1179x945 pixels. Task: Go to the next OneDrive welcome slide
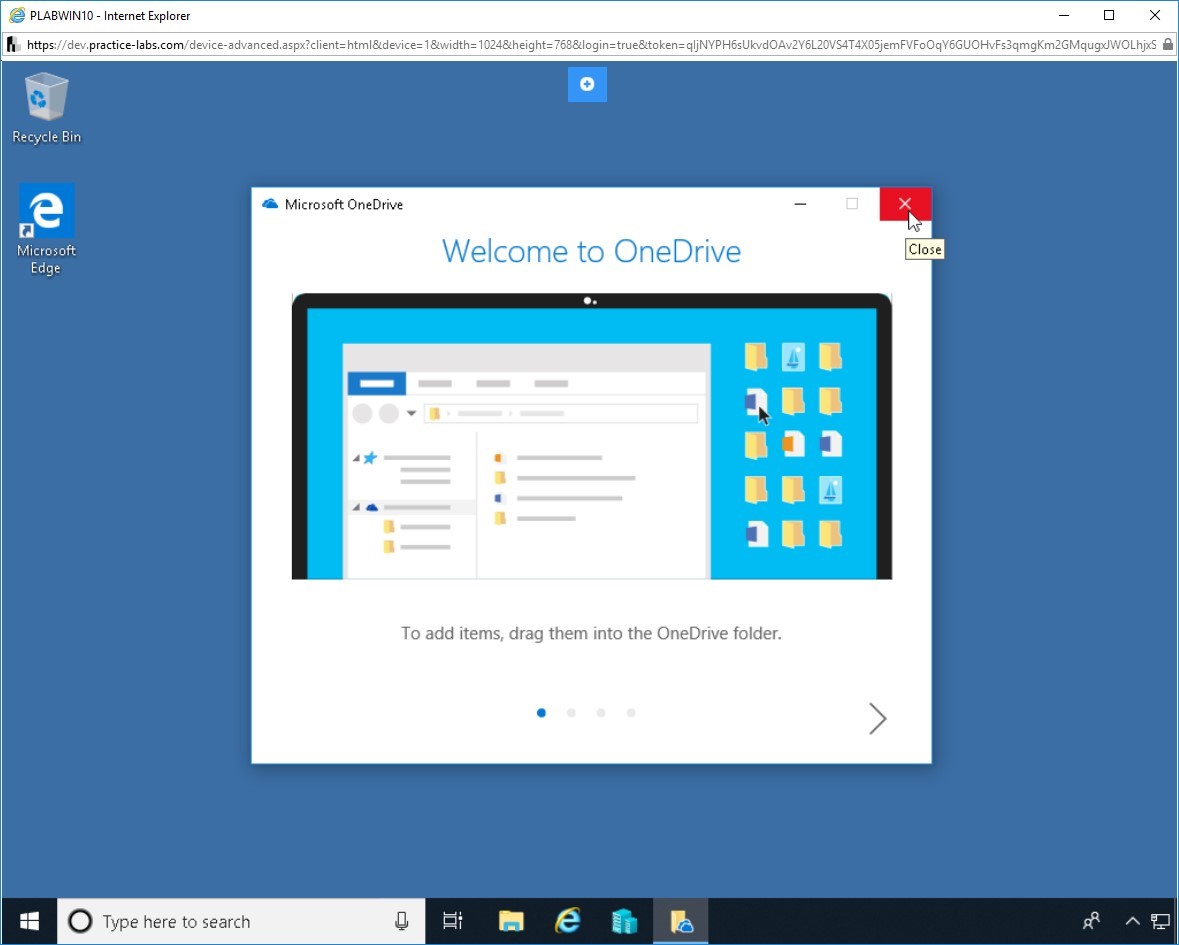(877, 718)
